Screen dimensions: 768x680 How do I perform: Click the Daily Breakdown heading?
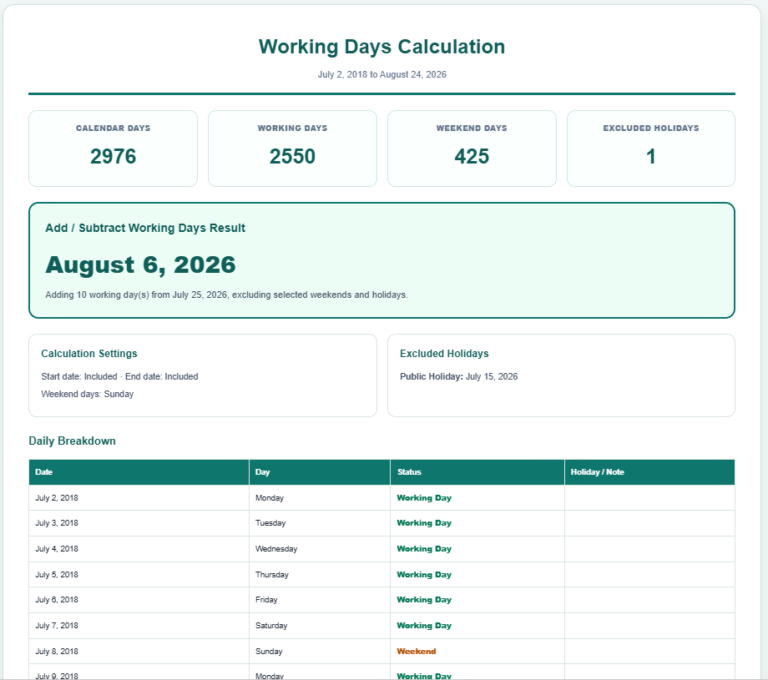tap(72, 441)
